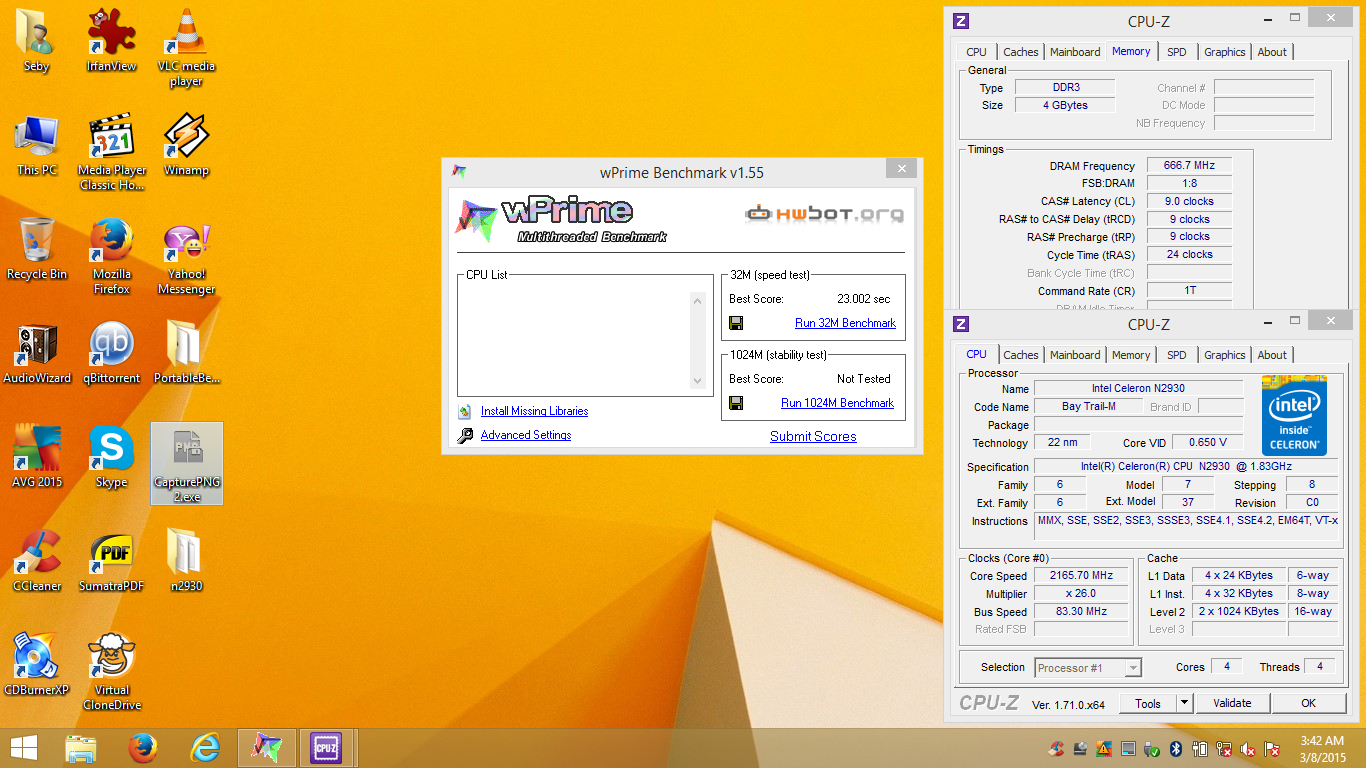This screenshot has height=768, width=1366.
Task: Click the taskbar clock showing 3:42 AM
Action: click(1321, 749)
